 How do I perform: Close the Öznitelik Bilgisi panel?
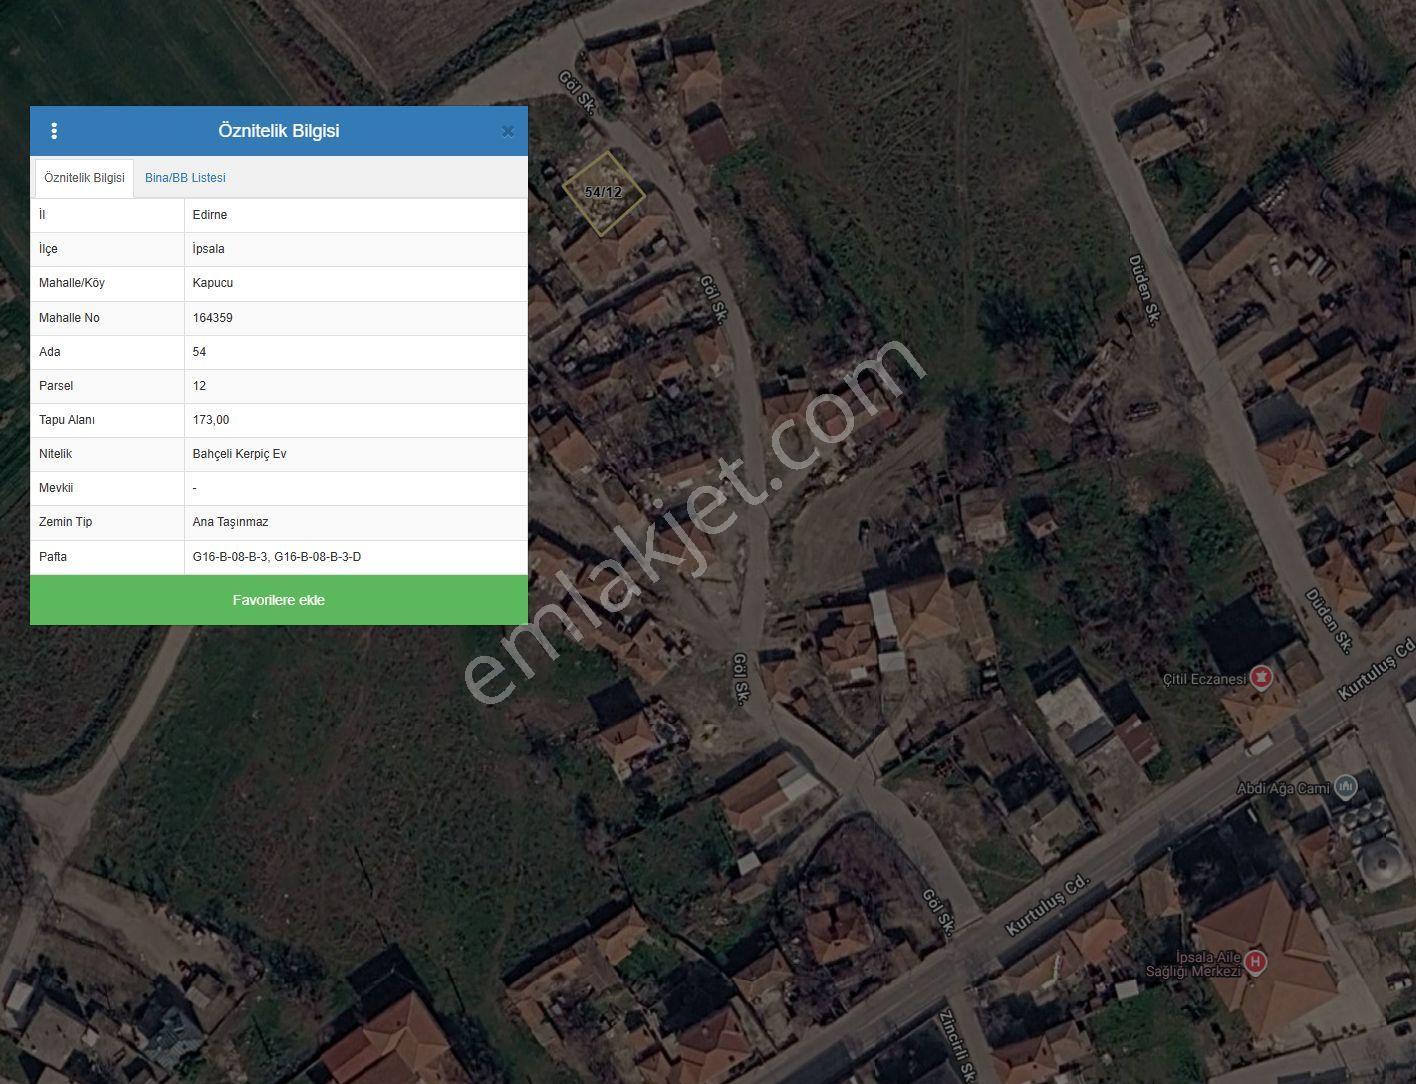tap(507, 131)
